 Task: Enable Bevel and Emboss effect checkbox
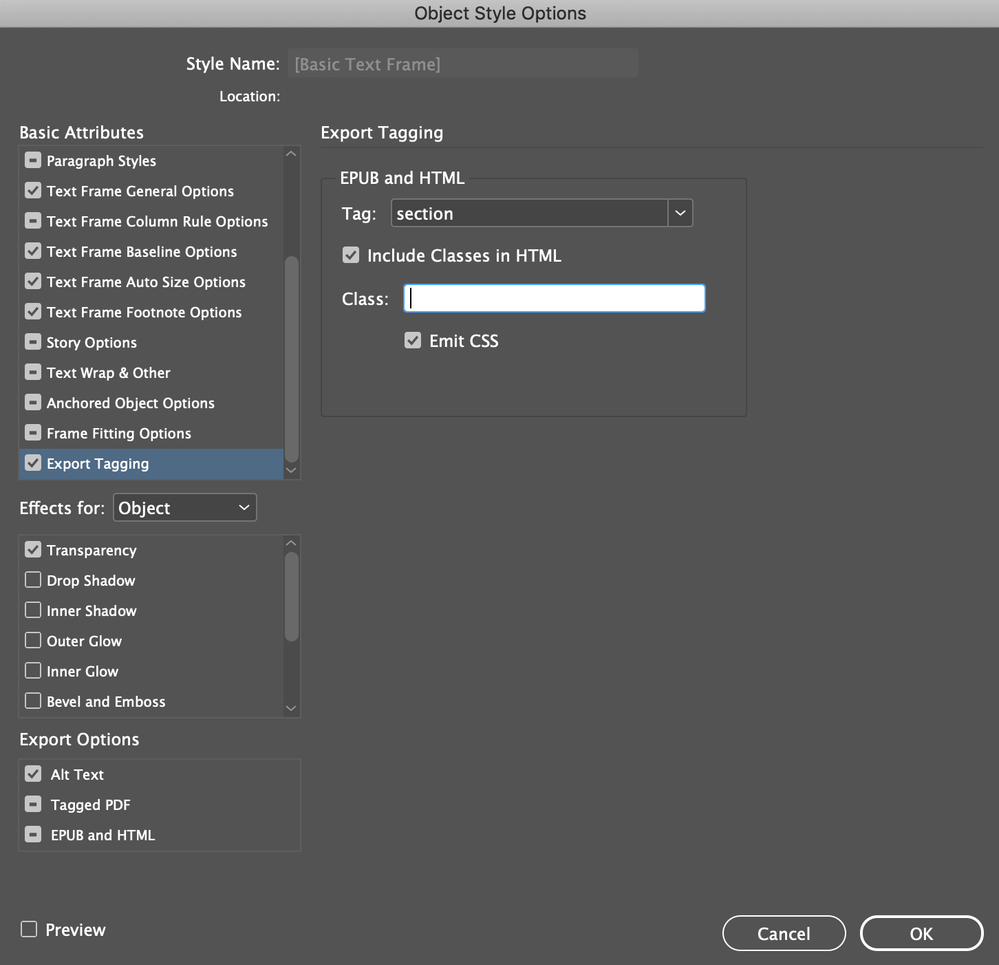[33, 701]
